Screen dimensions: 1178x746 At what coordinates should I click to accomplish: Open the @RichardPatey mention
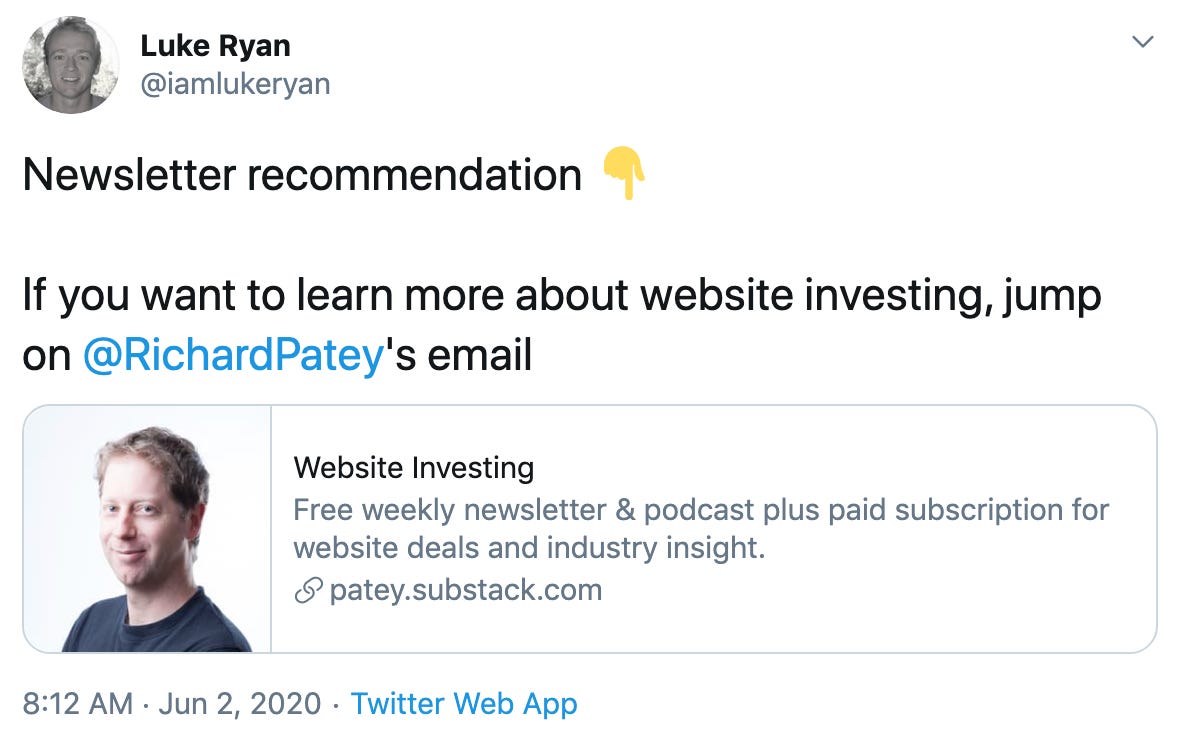click(234, 355)
